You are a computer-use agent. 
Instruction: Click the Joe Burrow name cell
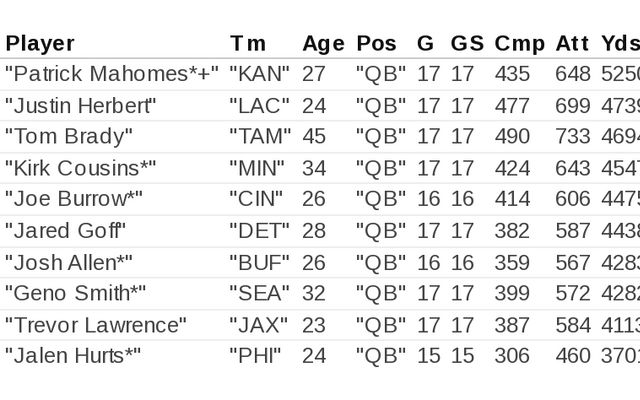tap(74, 199)
